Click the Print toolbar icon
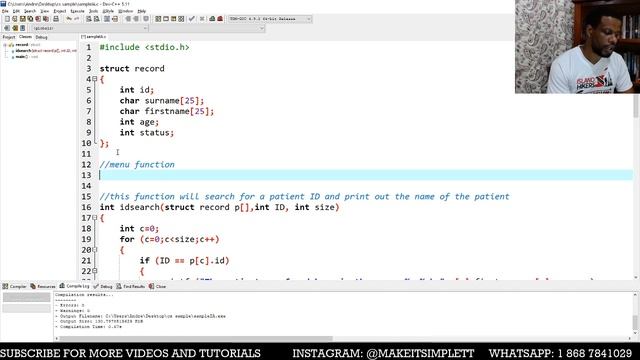Screen dimensions: 640x360 click(56, 19)
